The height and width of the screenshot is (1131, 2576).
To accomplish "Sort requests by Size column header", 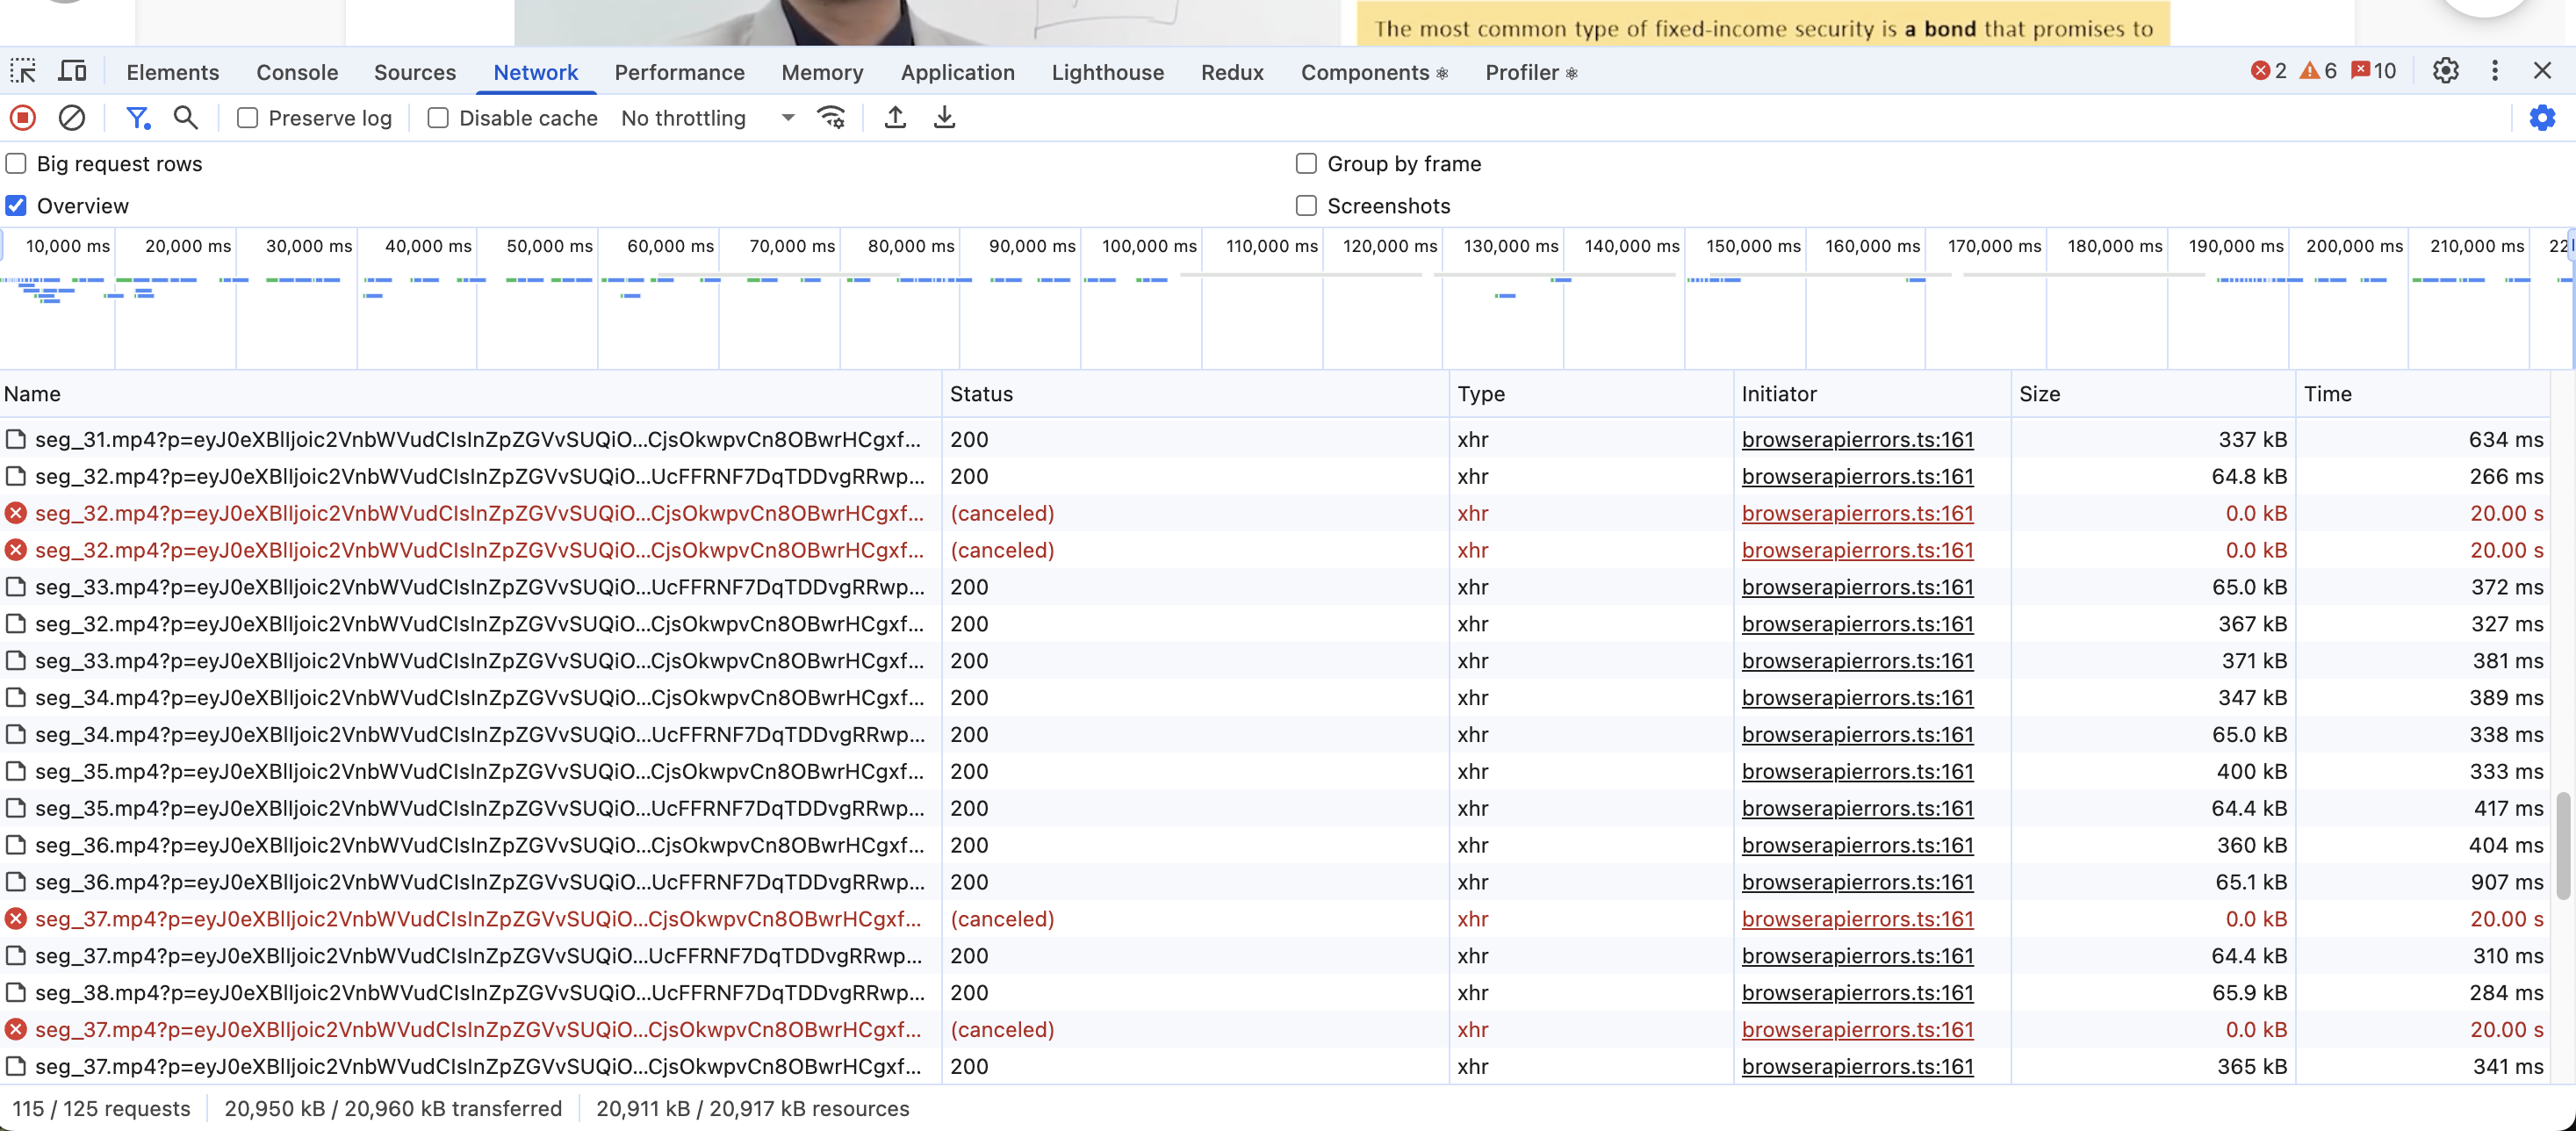I will pos(2039,394).
